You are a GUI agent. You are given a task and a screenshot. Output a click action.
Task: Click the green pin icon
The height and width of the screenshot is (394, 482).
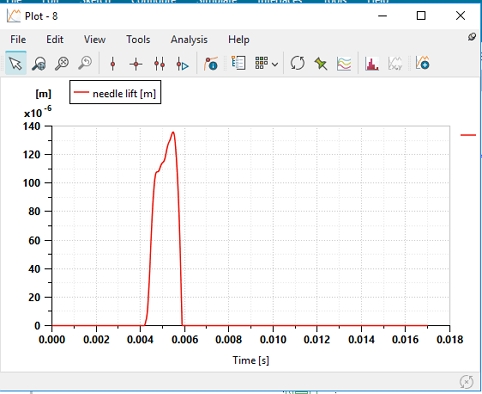321,63
